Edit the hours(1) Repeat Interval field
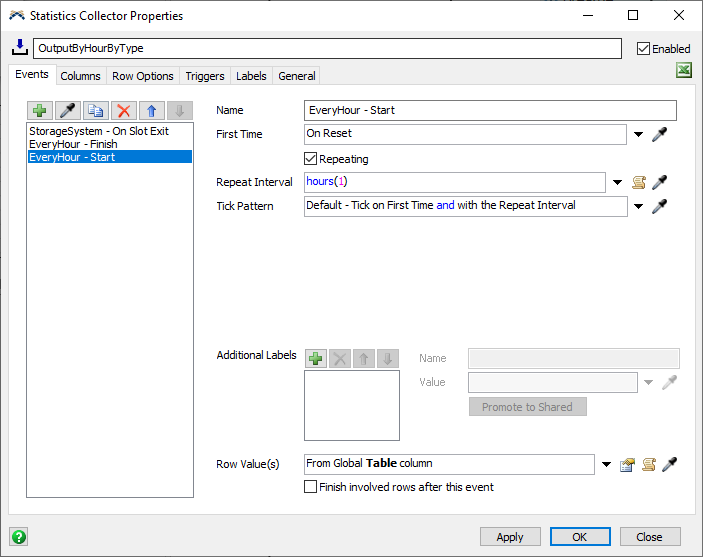Viewport: 703px width, 557px height. pyautogui.click(x=455, y=182)
